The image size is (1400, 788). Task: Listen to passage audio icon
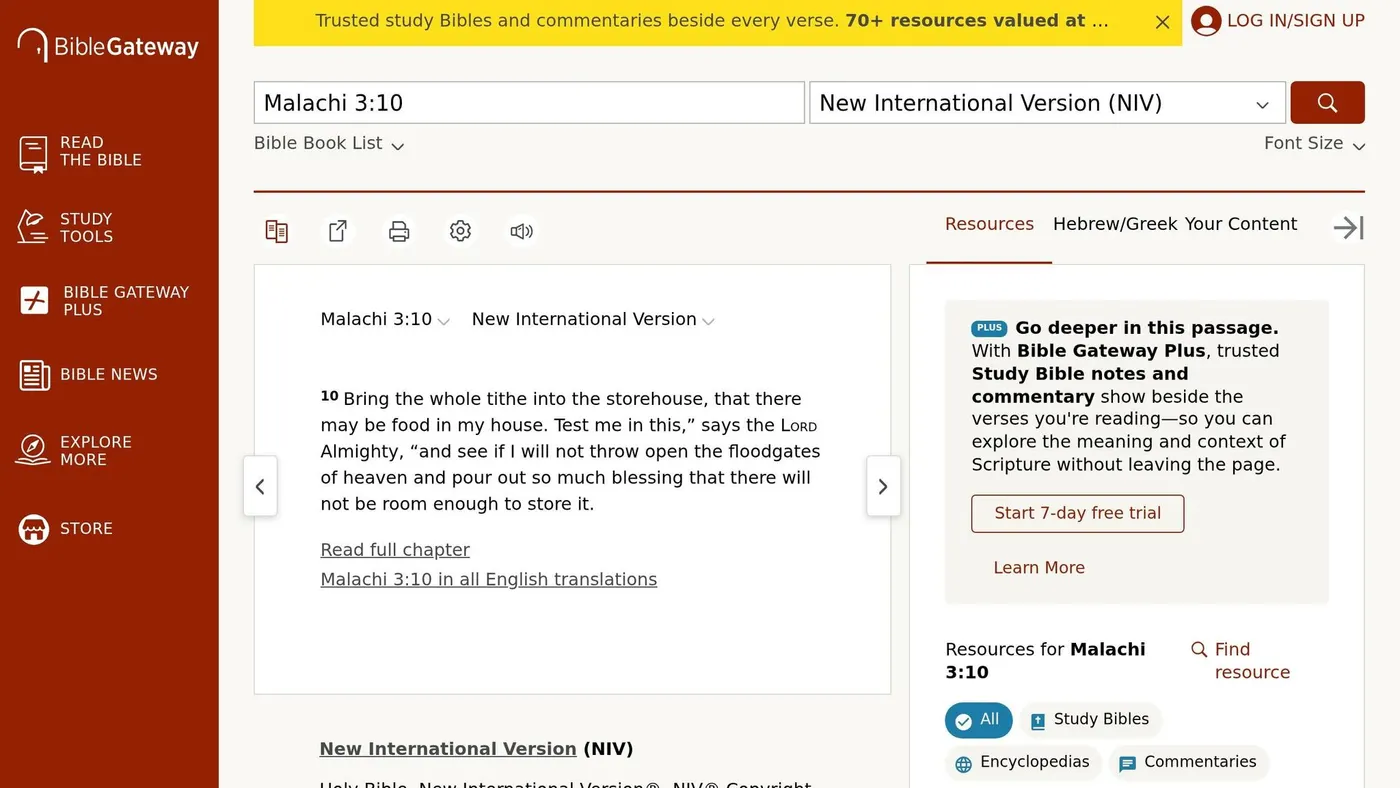(x=521, y=231)
